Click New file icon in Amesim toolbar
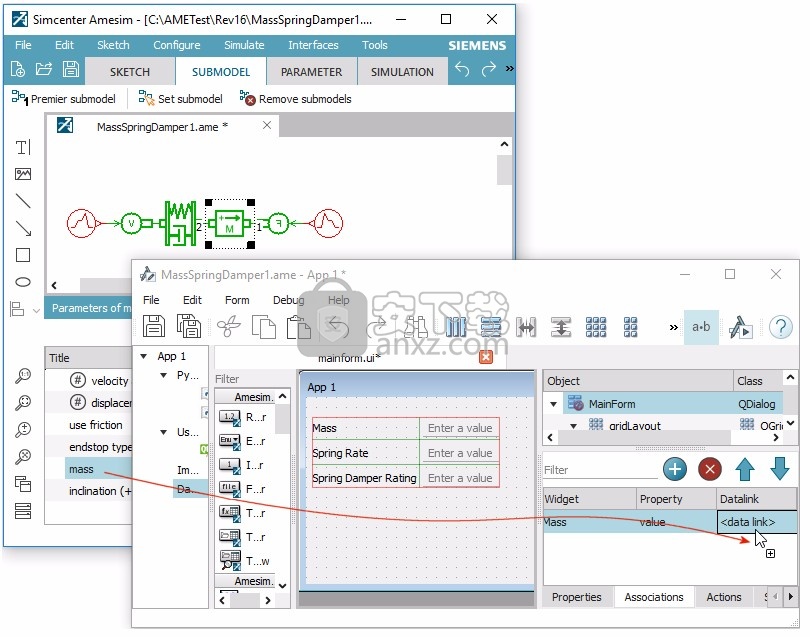 (18, 69)
